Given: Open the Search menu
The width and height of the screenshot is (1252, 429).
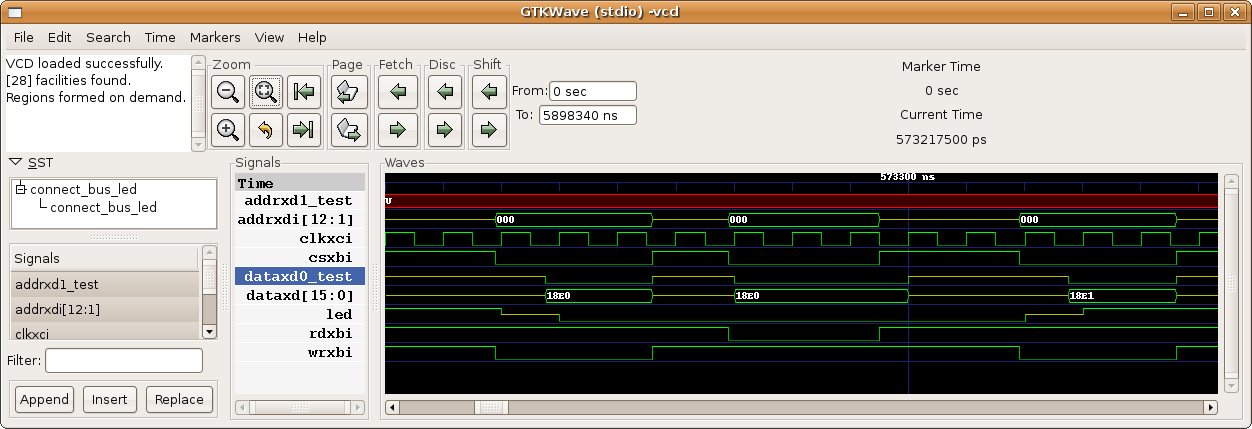Looking at the screenshot, I should point(108,37).
